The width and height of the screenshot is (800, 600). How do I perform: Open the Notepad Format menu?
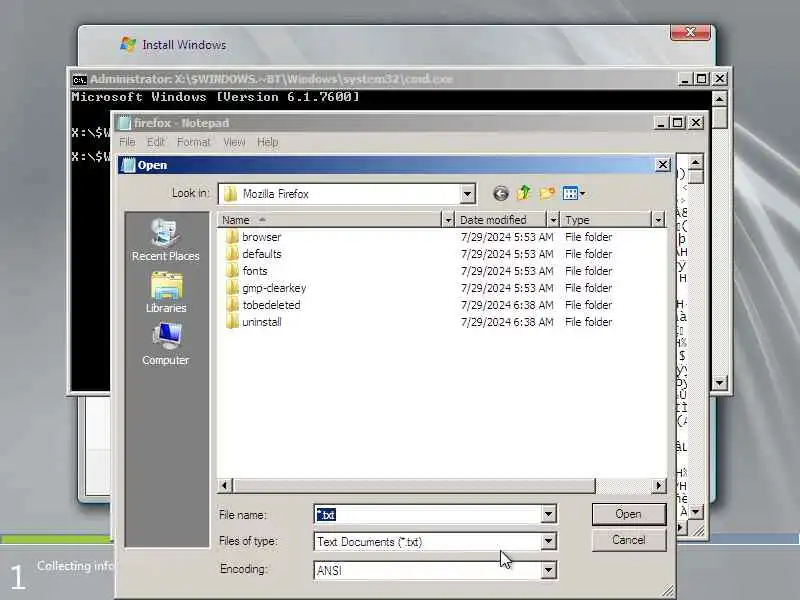pos(193,142)
